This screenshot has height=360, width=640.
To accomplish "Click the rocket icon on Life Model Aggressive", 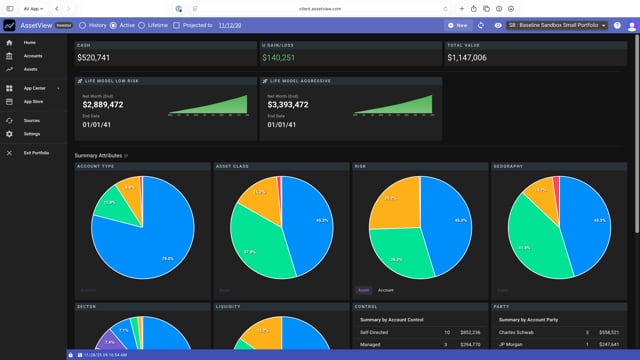I will coord(265,81).
